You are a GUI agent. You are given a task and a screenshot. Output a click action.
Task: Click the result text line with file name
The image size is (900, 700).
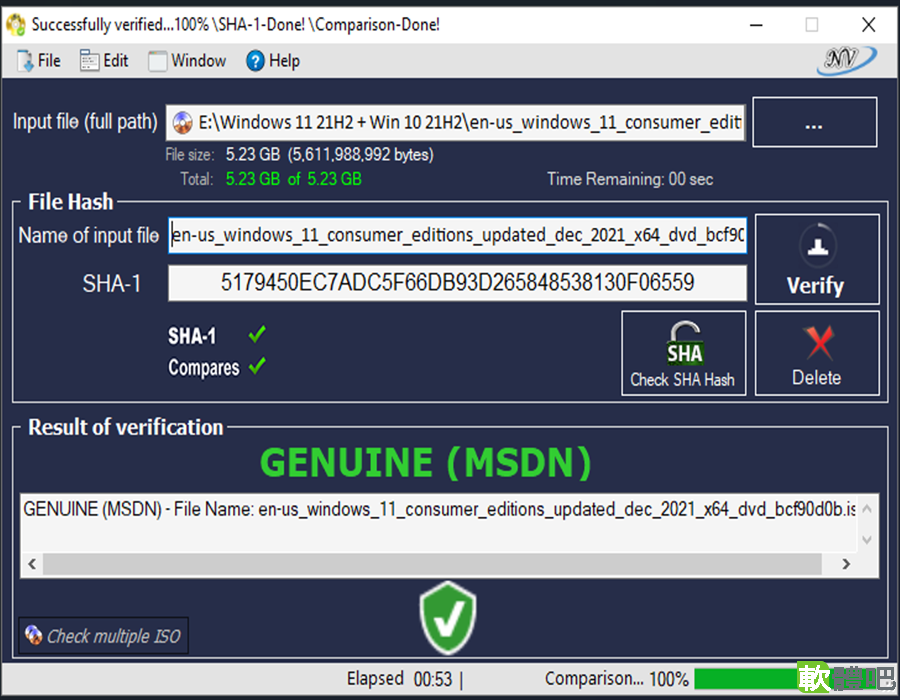point(440,510)
